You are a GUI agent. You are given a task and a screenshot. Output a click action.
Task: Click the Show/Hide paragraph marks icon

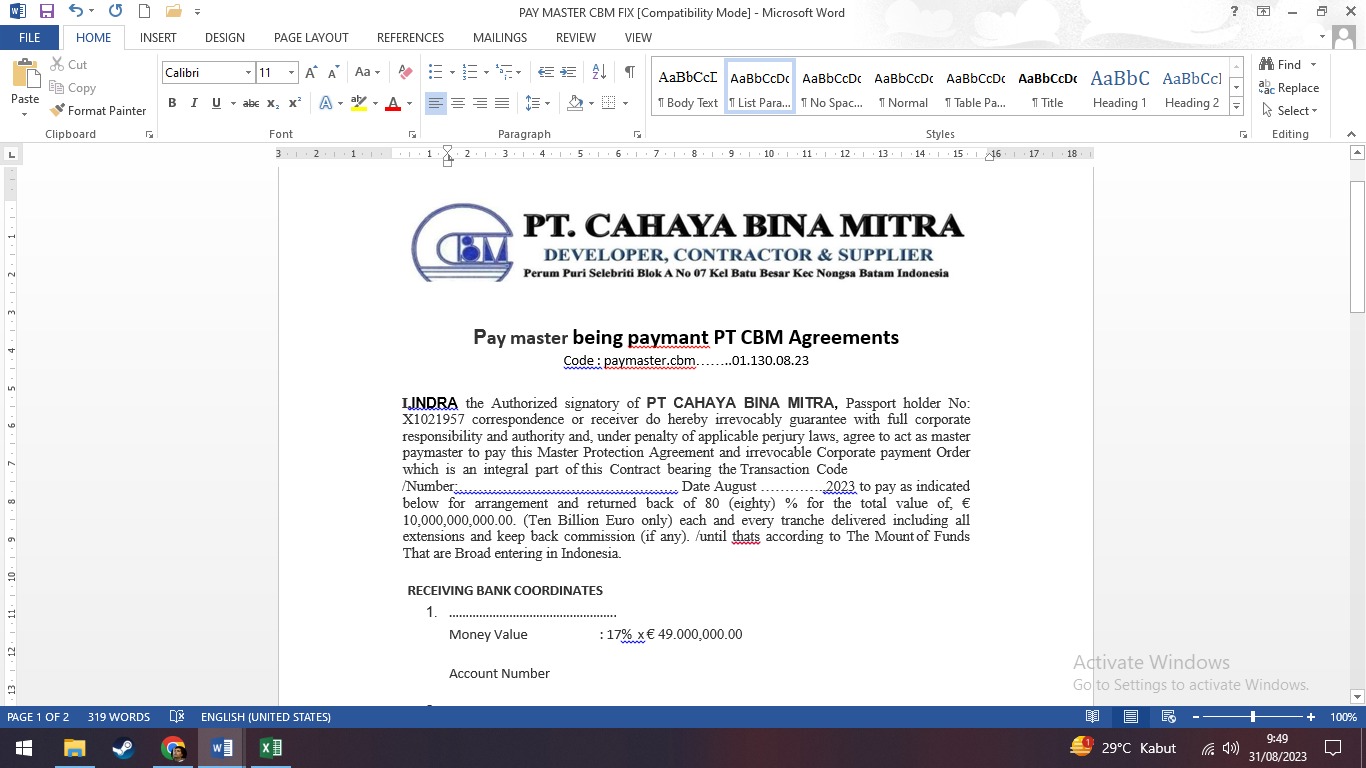click(629, 72)
